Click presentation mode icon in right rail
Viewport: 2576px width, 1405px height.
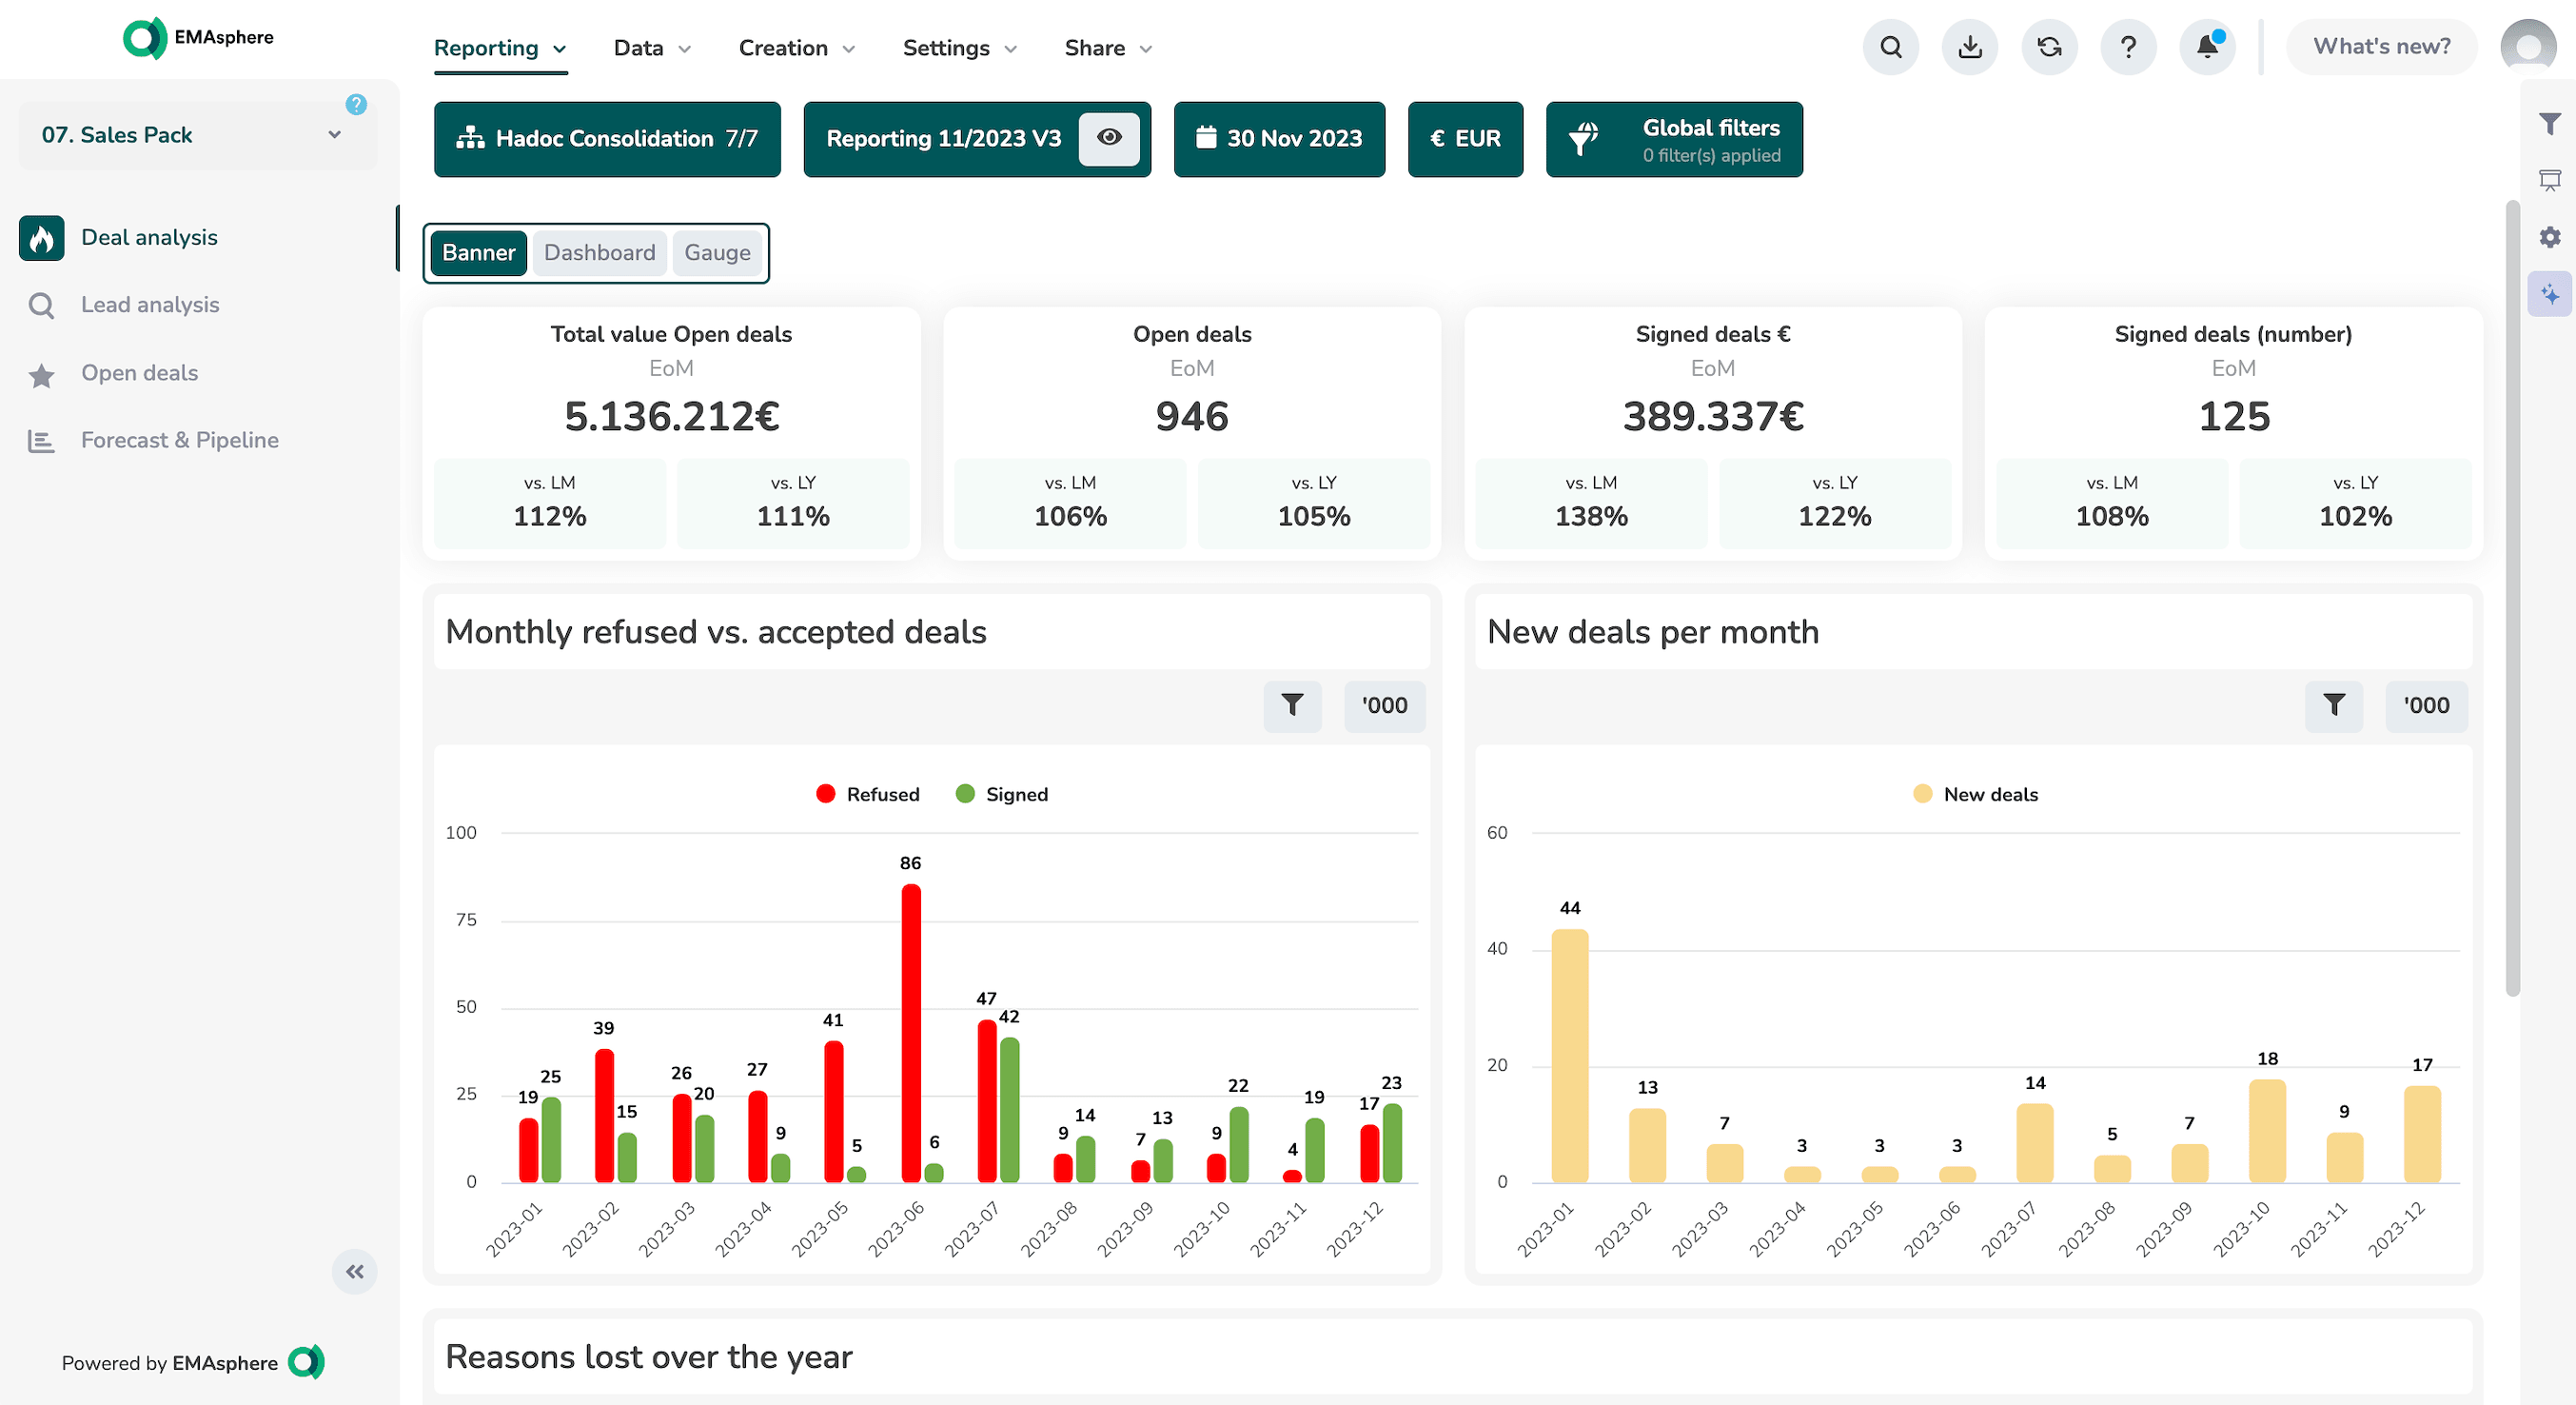pos(2550,180)
